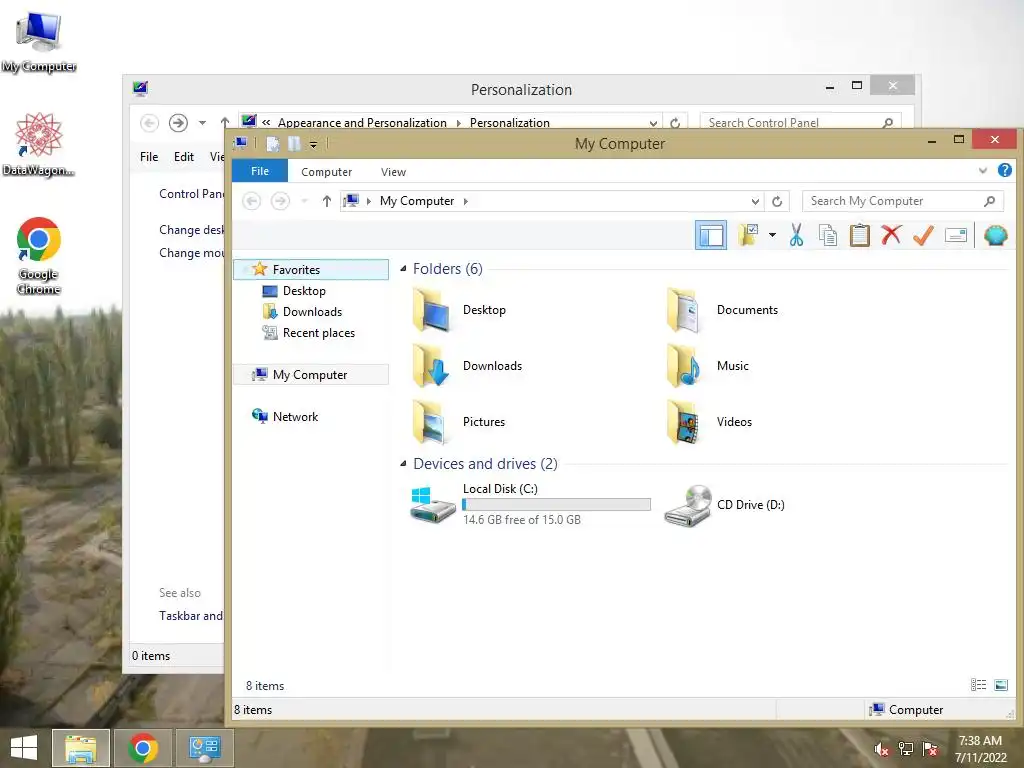Click the New folder icon in quick access toolbar
The height and width of the screenshot is (768, 1024).
(x=295, y=144)
